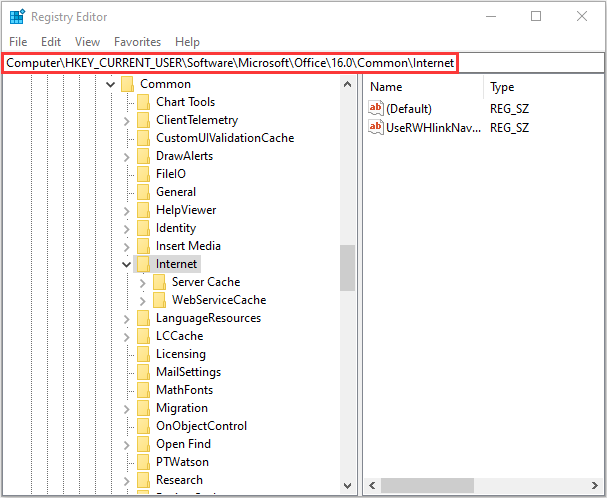Collapse the Common key
The height and width of the screenshot is (498, 607).
click(x=111, y=84)
